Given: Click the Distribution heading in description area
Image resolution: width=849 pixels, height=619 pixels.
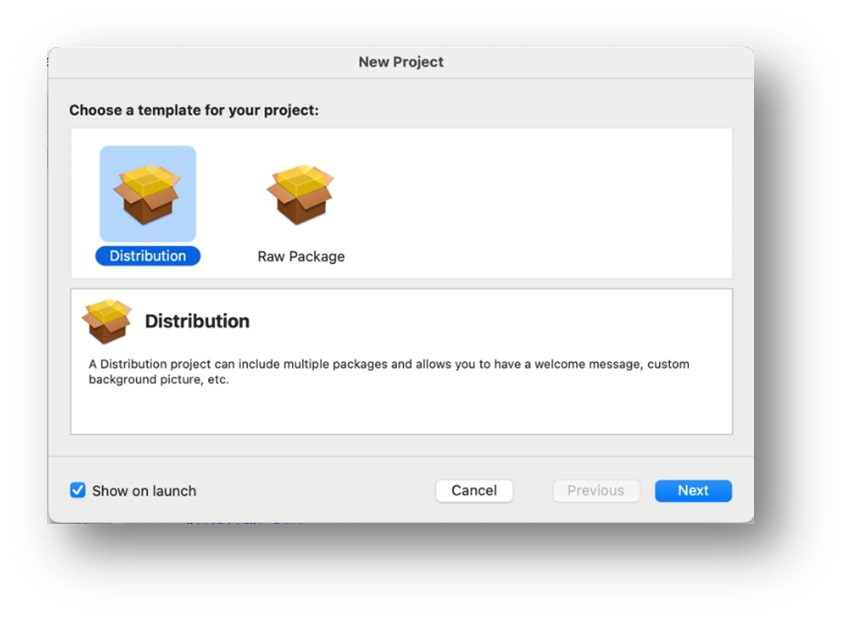Looking at the screenshot, I should [x=197, y=321].
